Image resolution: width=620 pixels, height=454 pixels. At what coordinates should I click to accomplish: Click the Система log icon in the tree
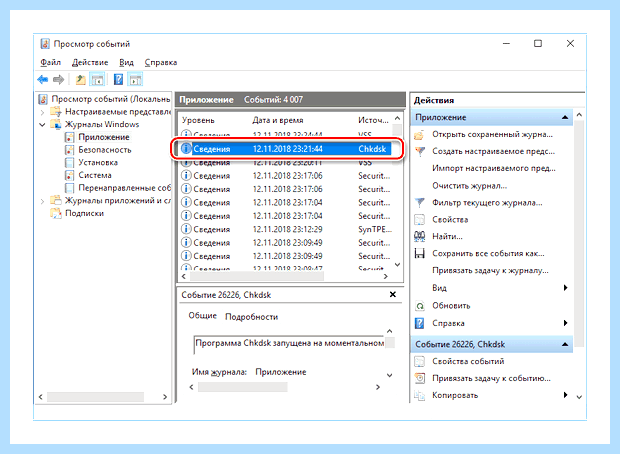point(69,175)
